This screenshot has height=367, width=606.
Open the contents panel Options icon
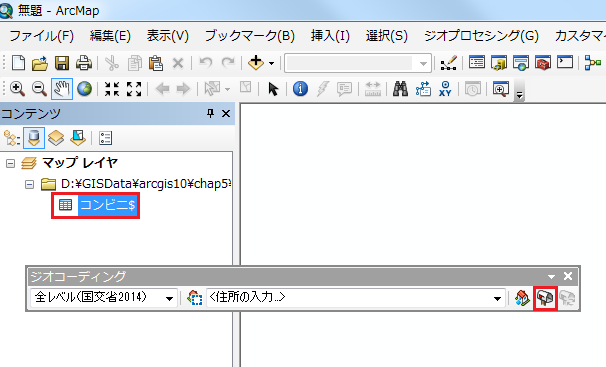click(105, 138)
